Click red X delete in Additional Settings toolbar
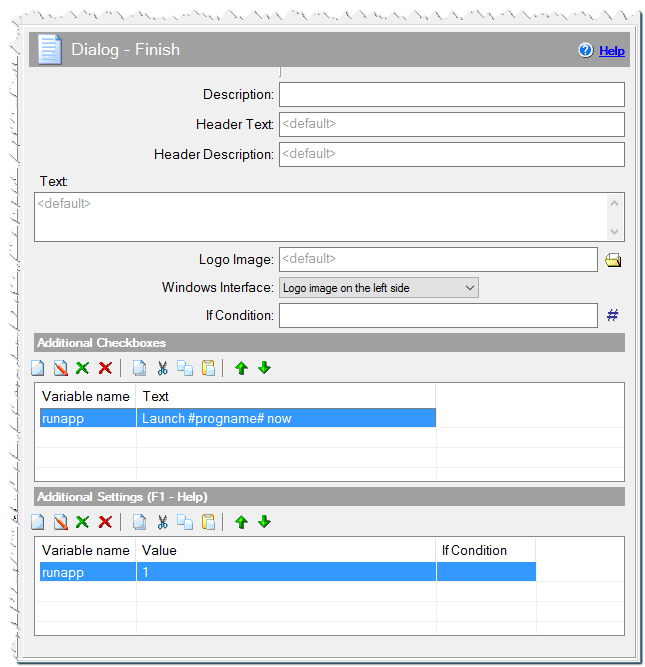This screenshot has height=667, width=645. point(105,522)
